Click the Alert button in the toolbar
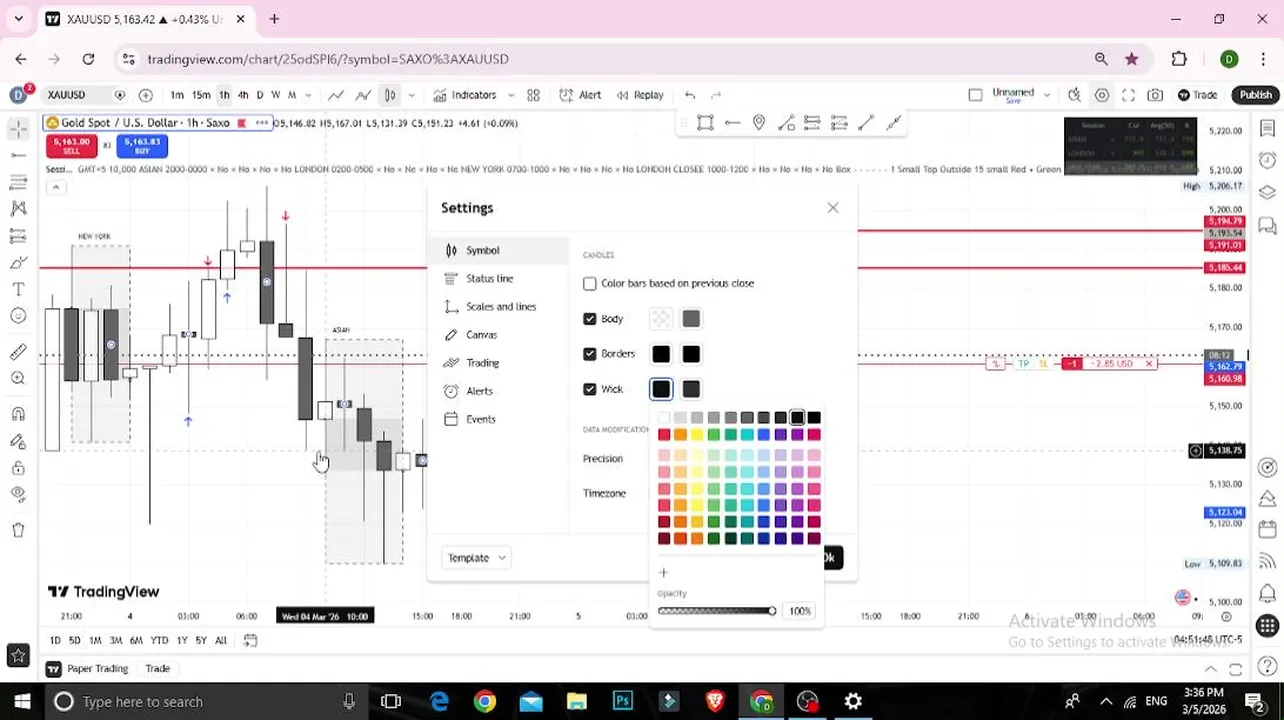1284x720 pixels. [580, 95]
